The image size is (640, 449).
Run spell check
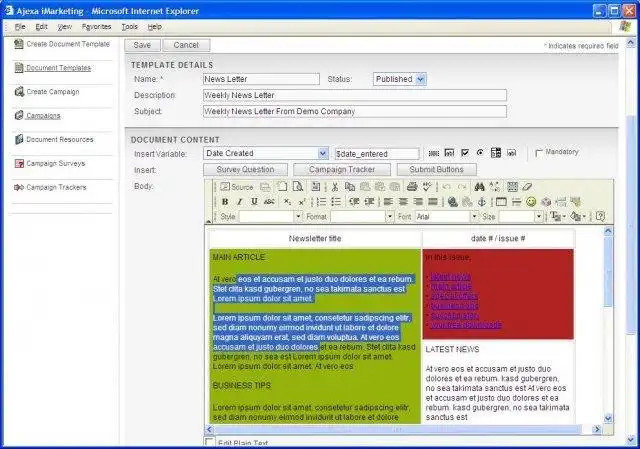click(427, 187)
